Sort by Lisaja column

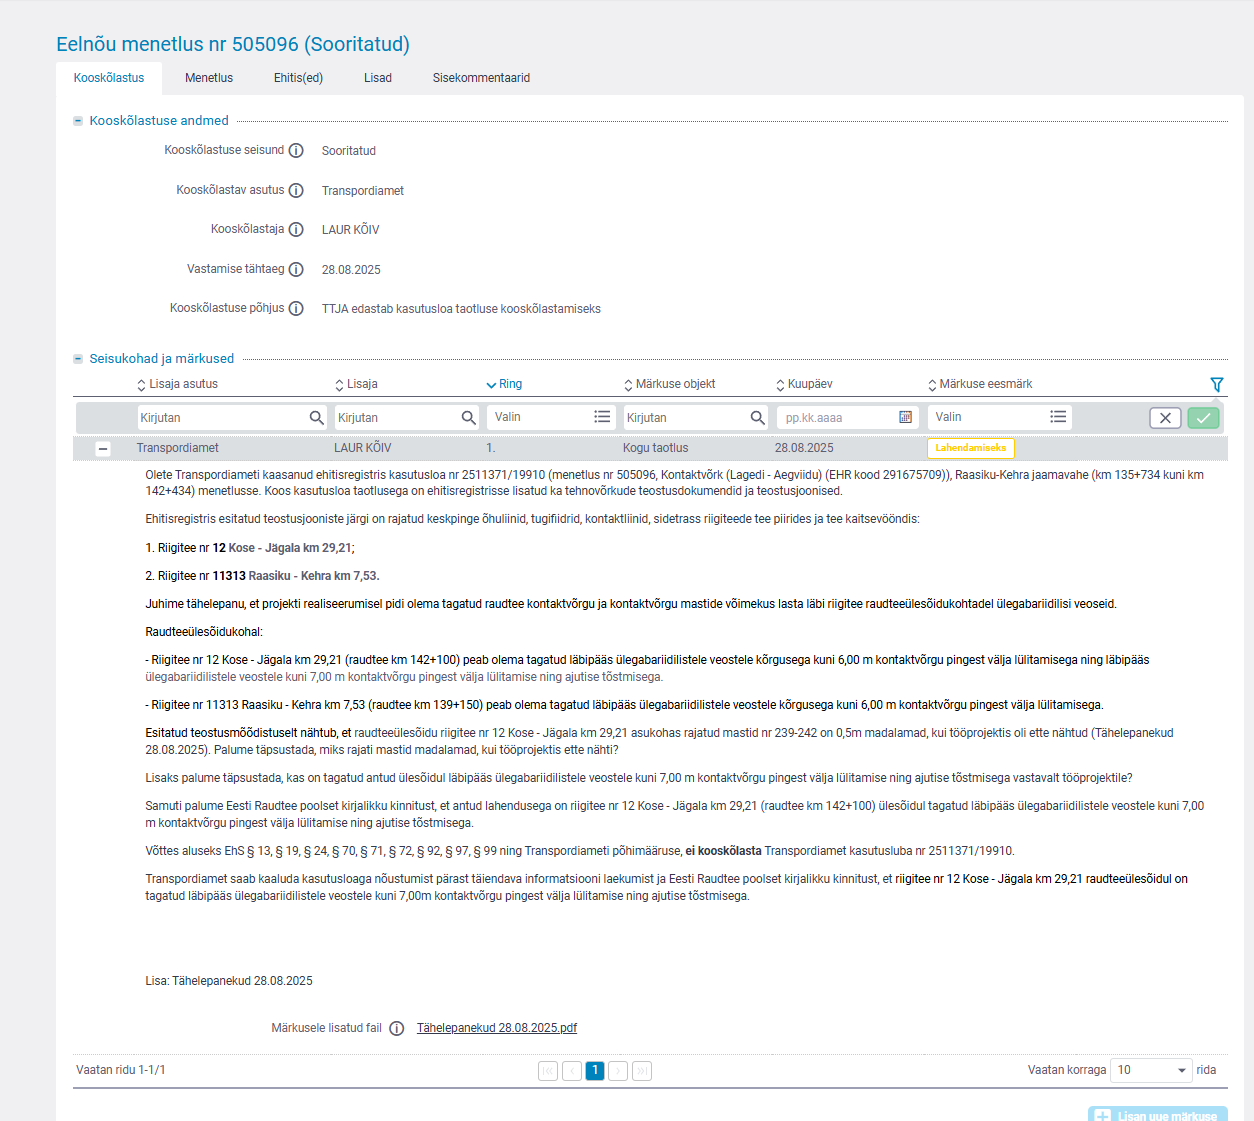pyautogui.click(x=356, y=385)
